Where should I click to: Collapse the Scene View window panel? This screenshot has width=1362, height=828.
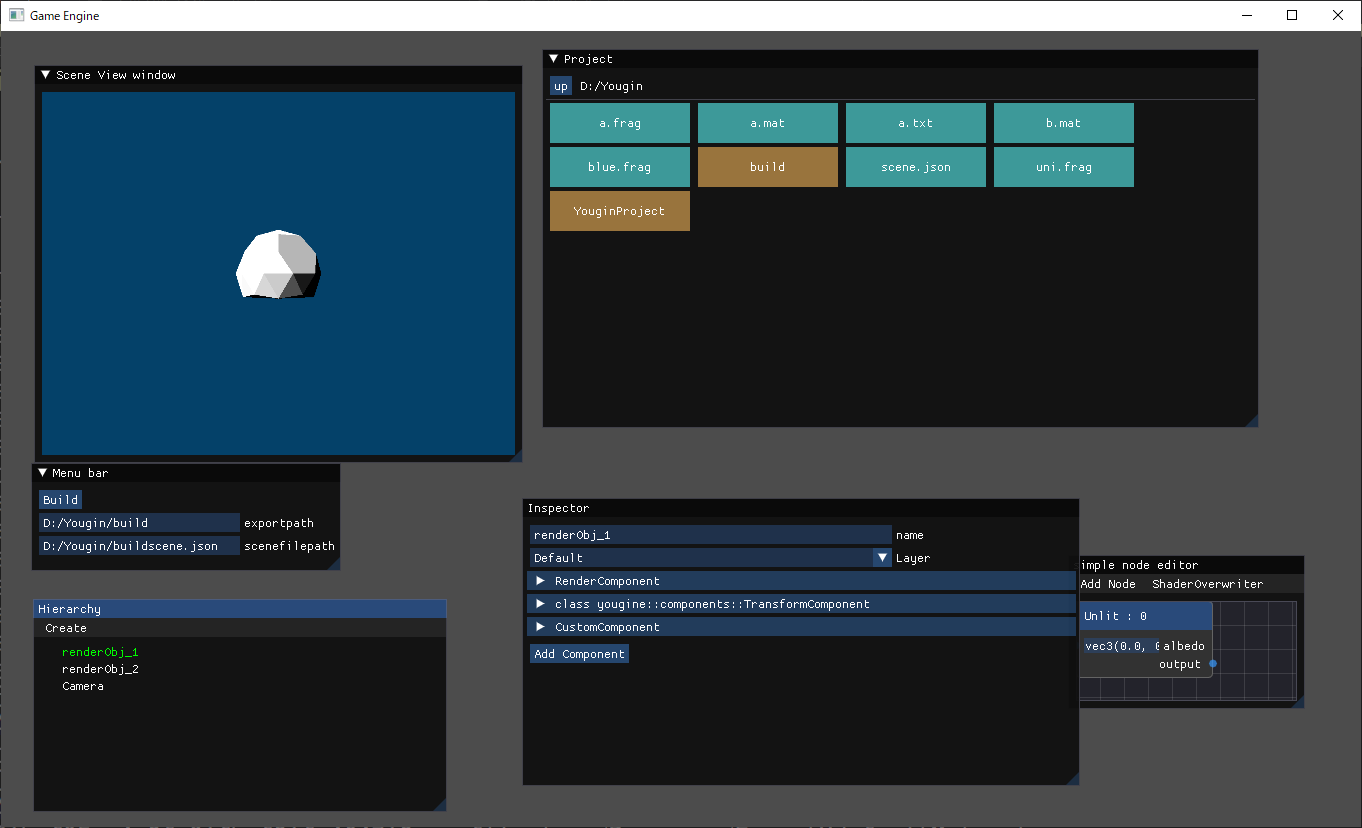pos(45,75)
